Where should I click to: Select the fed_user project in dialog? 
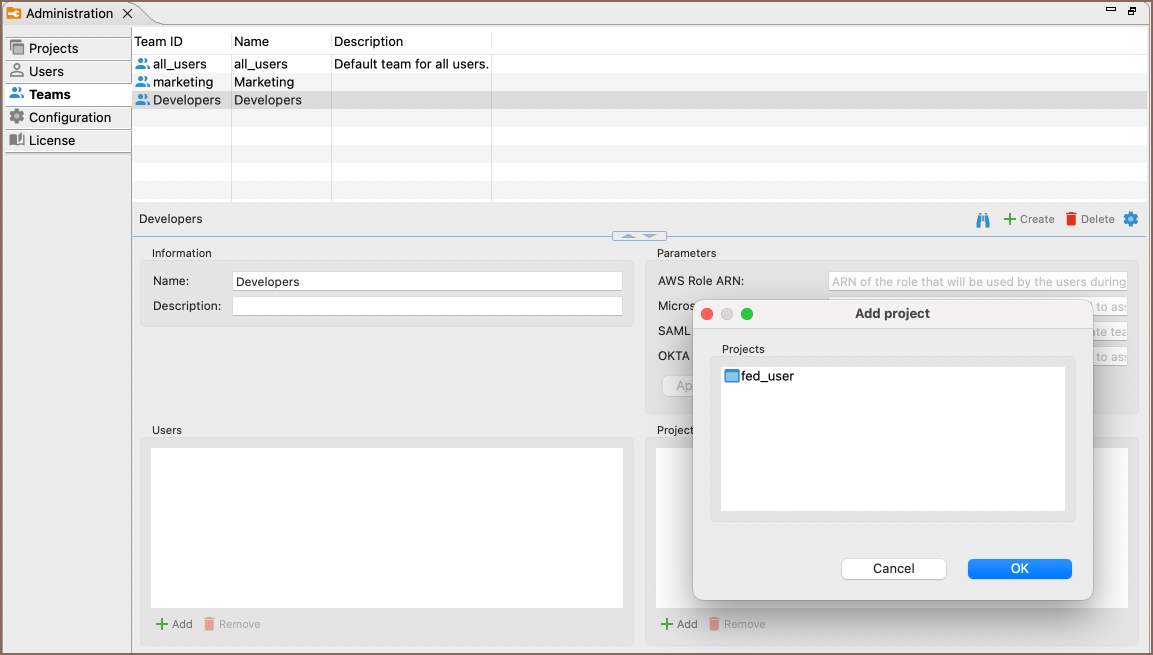pos(766,376)
